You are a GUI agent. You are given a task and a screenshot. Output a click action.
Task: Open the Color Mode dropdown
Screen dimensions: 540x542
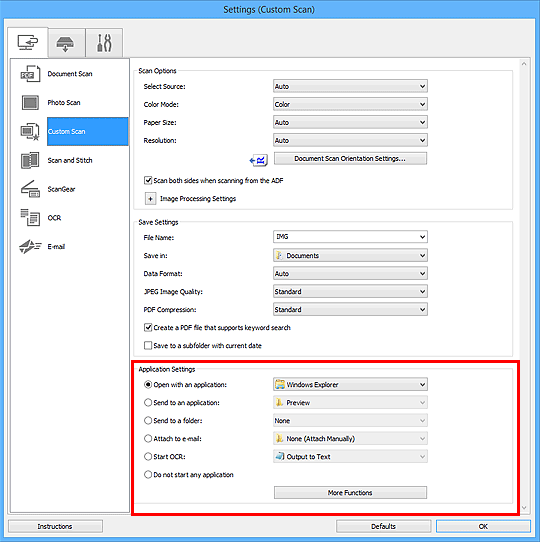(x=350, y=104)
